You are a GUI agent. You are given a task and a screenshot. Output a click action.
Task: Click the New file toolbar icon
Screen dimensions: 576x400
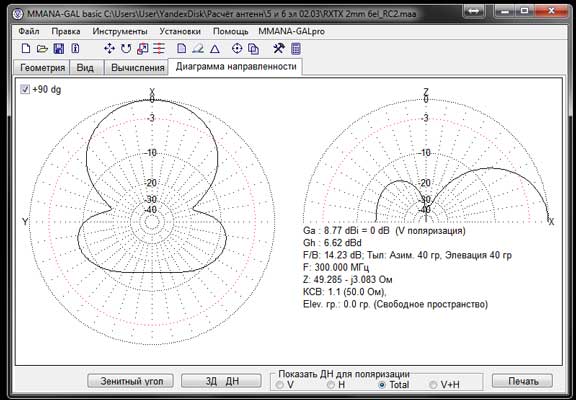[26, 48]
